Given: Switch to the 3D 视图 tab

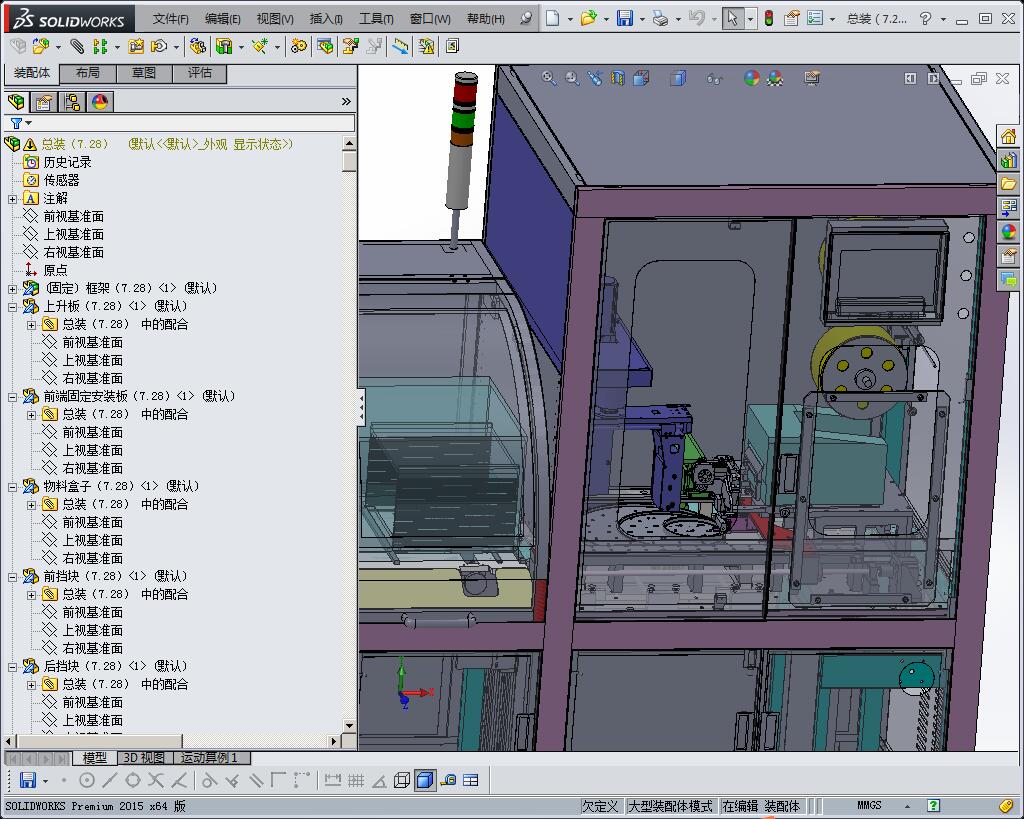Looking at the screenshot, I should [x=144, y=758].
